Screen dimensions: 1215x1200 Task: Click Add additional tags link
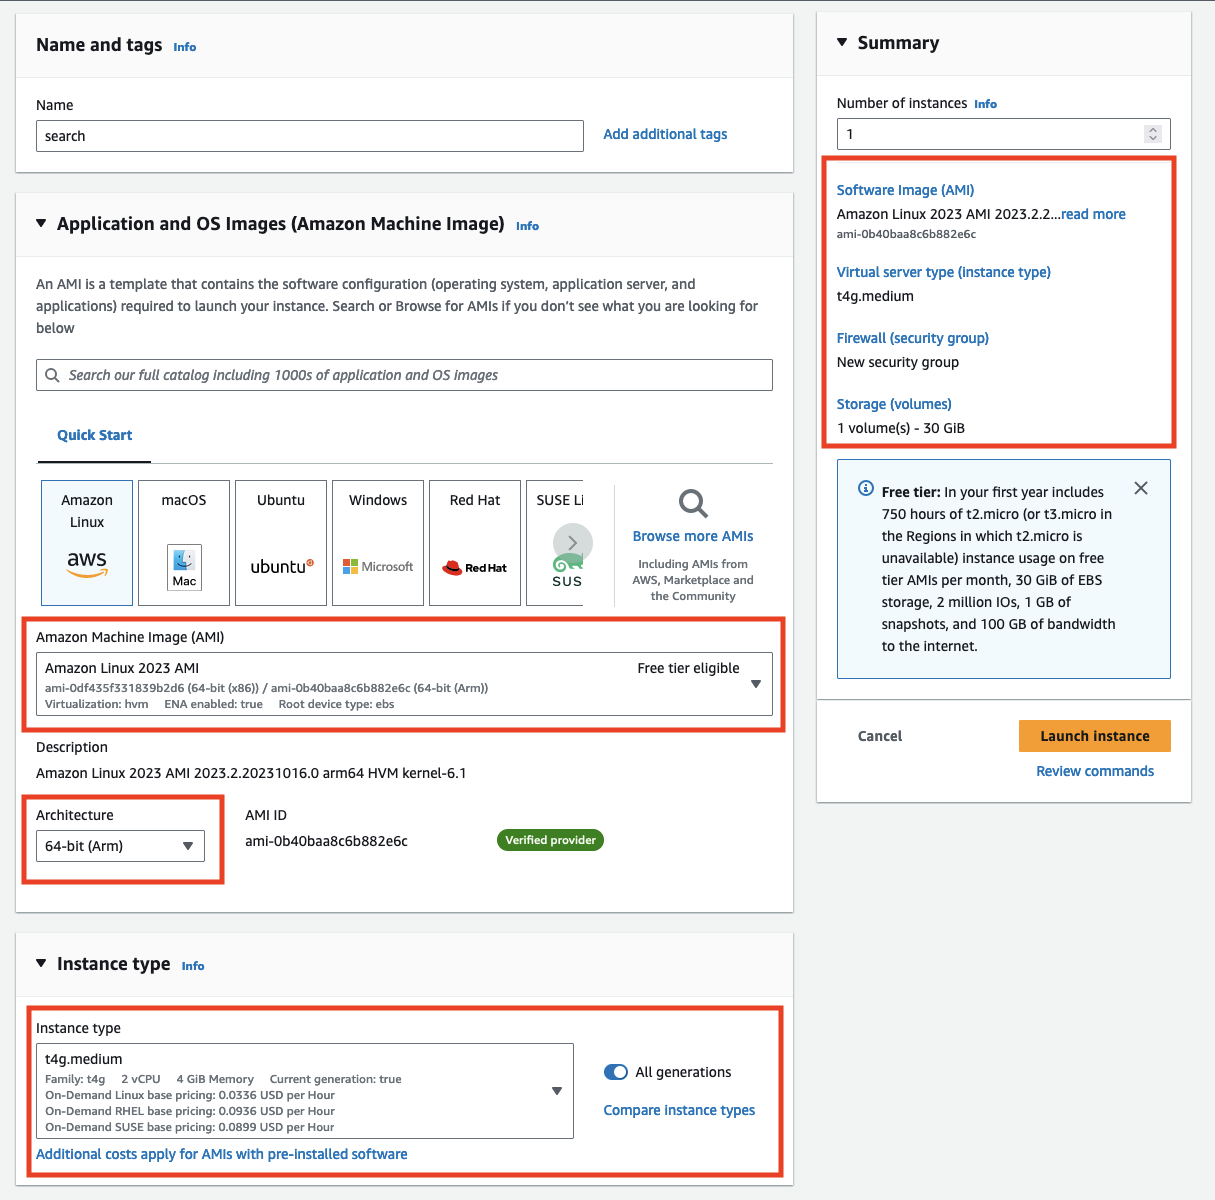[665, 134]
